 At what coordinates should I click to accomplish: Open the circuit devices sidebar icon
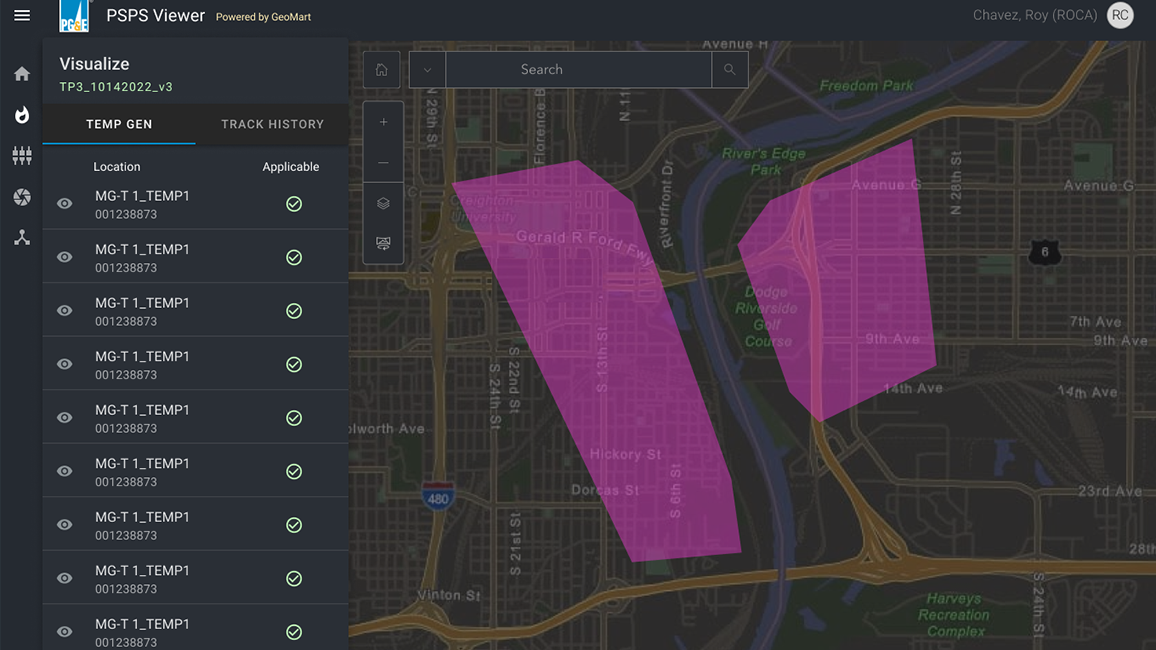(x=22, y=156)
